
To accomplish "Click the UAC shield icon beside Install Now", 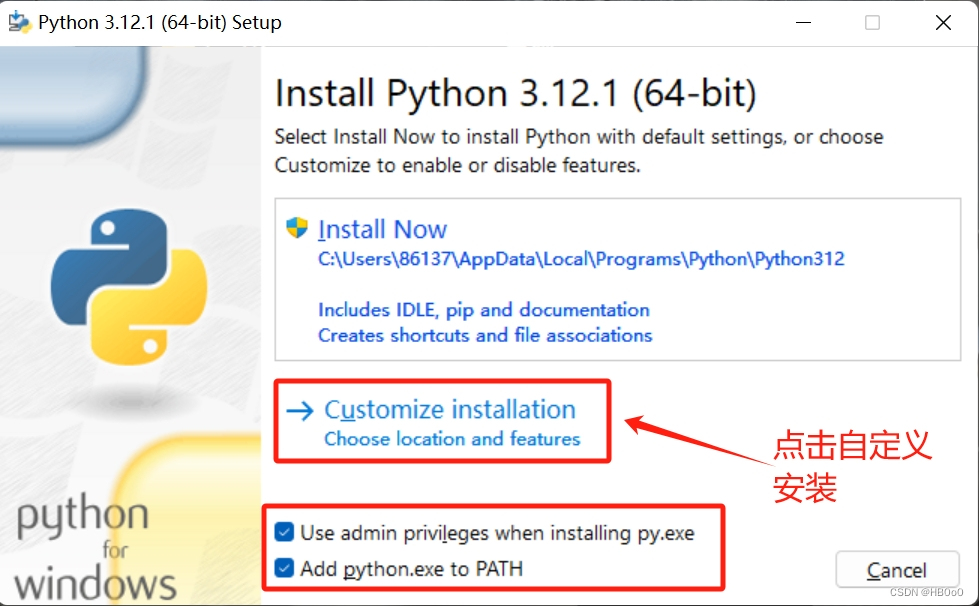I will point(297,228).
